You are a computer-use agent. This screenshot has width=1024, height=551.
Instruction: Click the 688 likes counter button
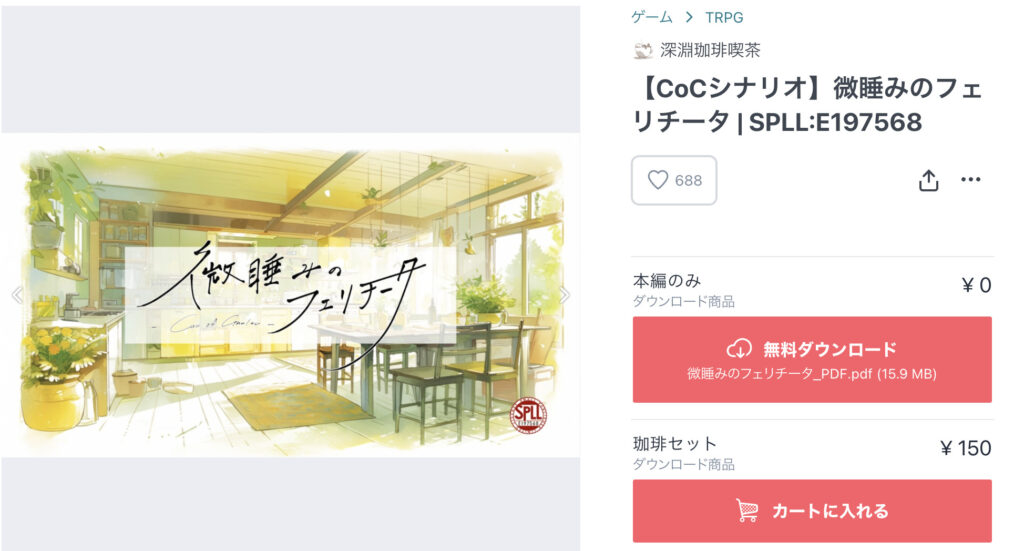click(x=674, y=180)
